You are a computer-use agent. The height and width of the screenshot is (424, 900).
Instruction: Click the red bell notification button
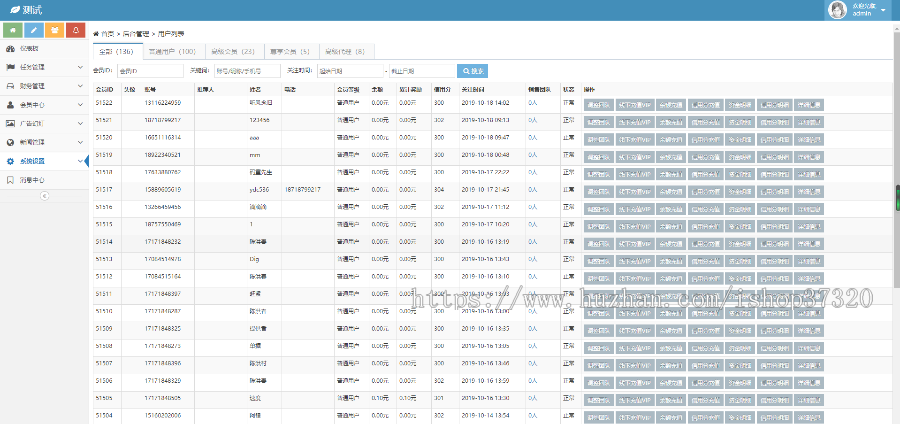pos(77,31)
